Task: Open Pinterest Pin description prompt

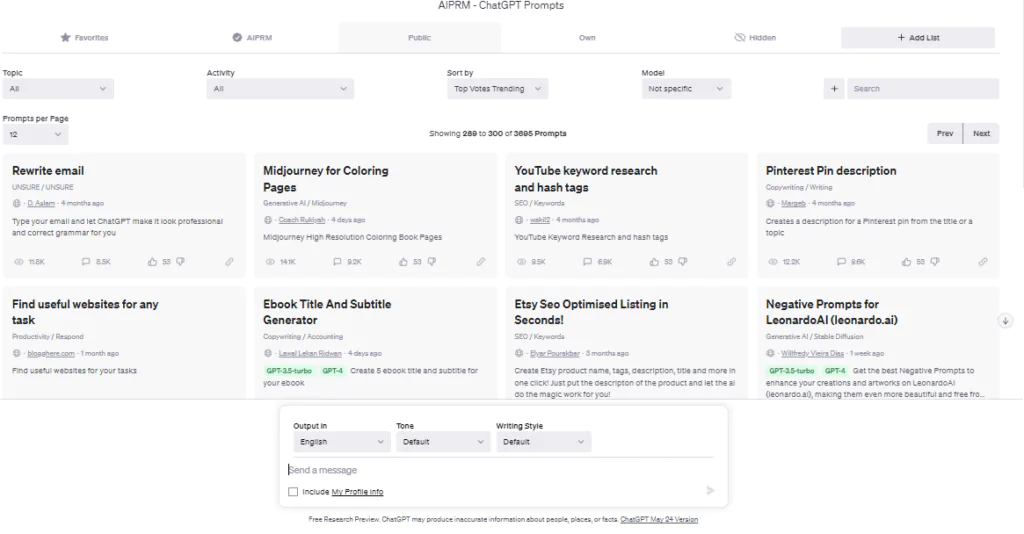Action: (x=831, y=171)
